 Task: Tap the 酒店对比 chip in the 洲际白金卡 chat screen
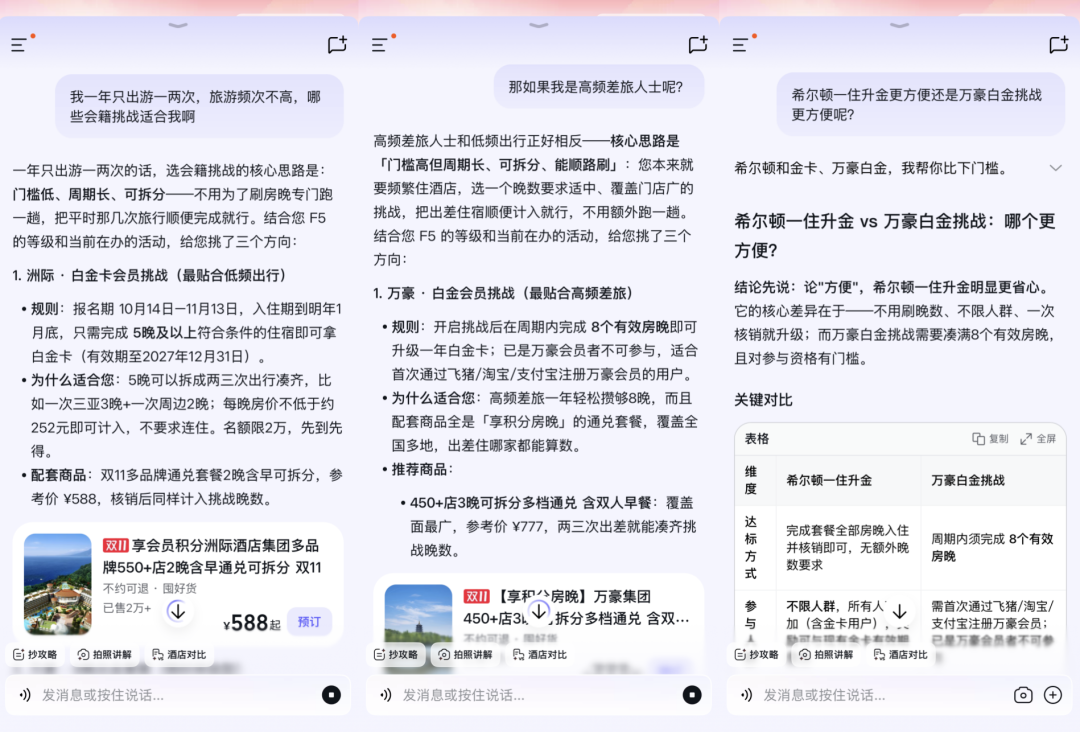[179, 655]
